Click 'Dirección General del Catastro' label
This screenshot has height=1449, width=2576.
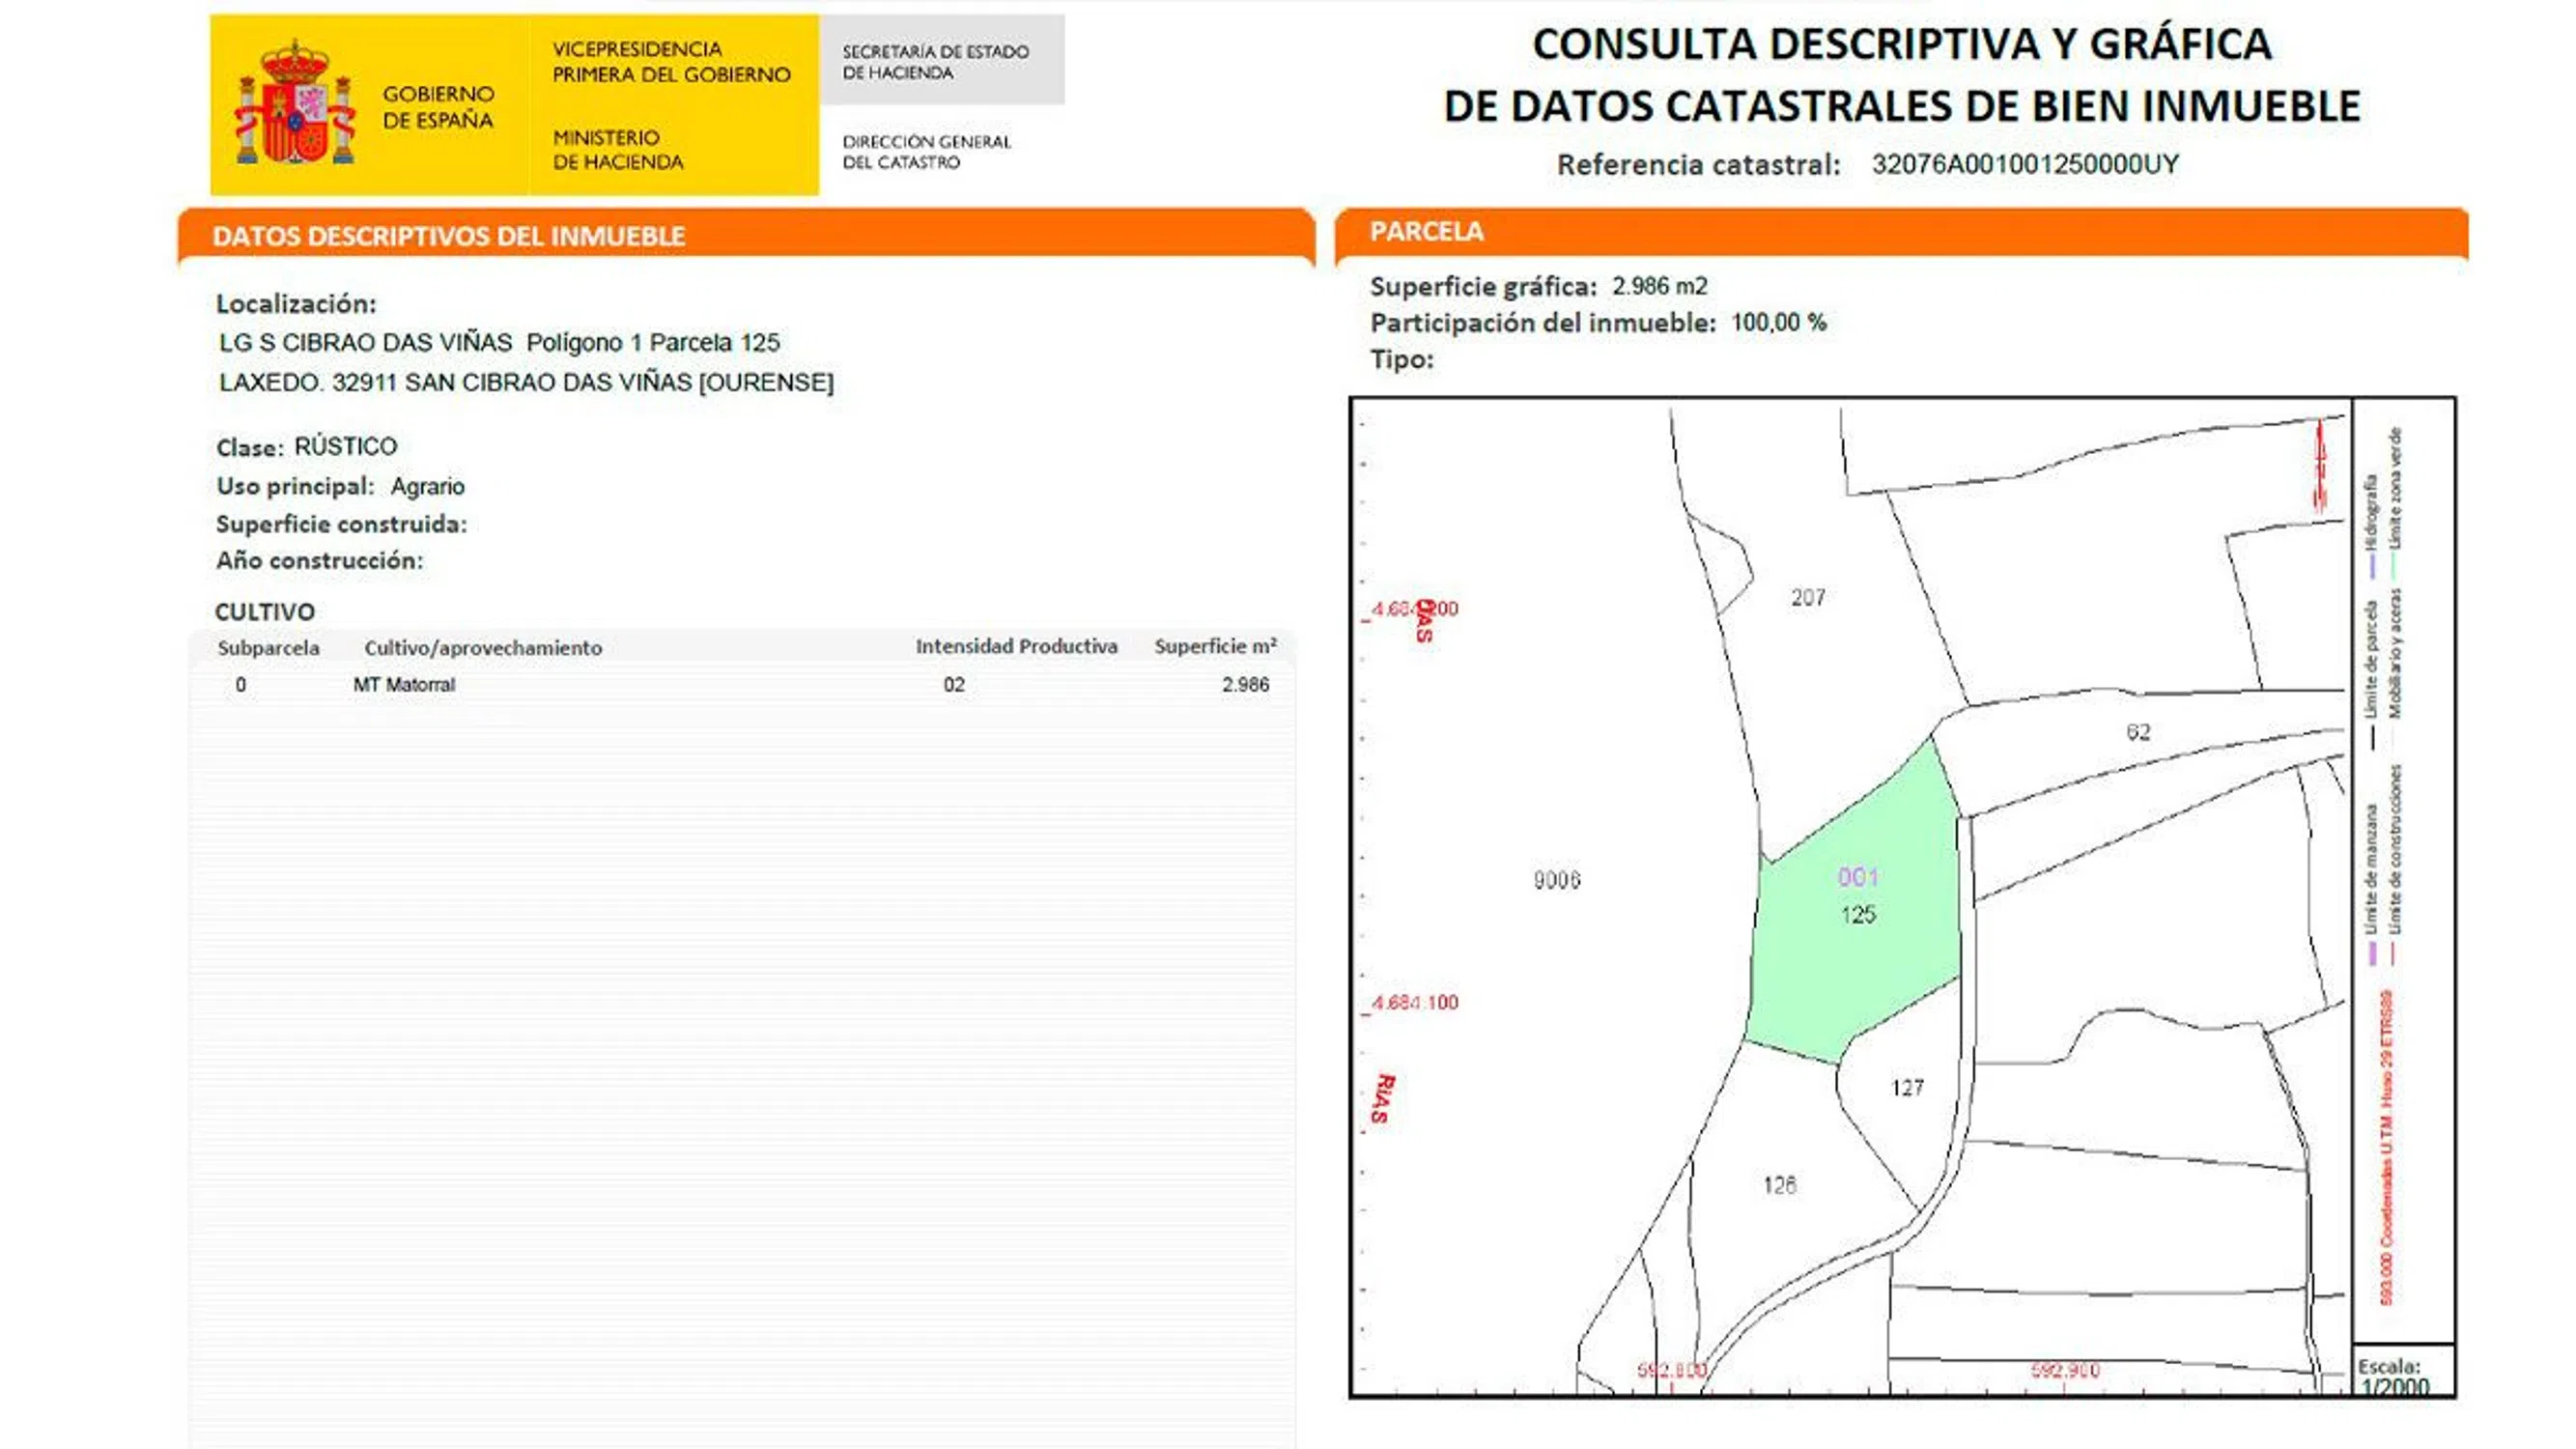click(926, 152)
